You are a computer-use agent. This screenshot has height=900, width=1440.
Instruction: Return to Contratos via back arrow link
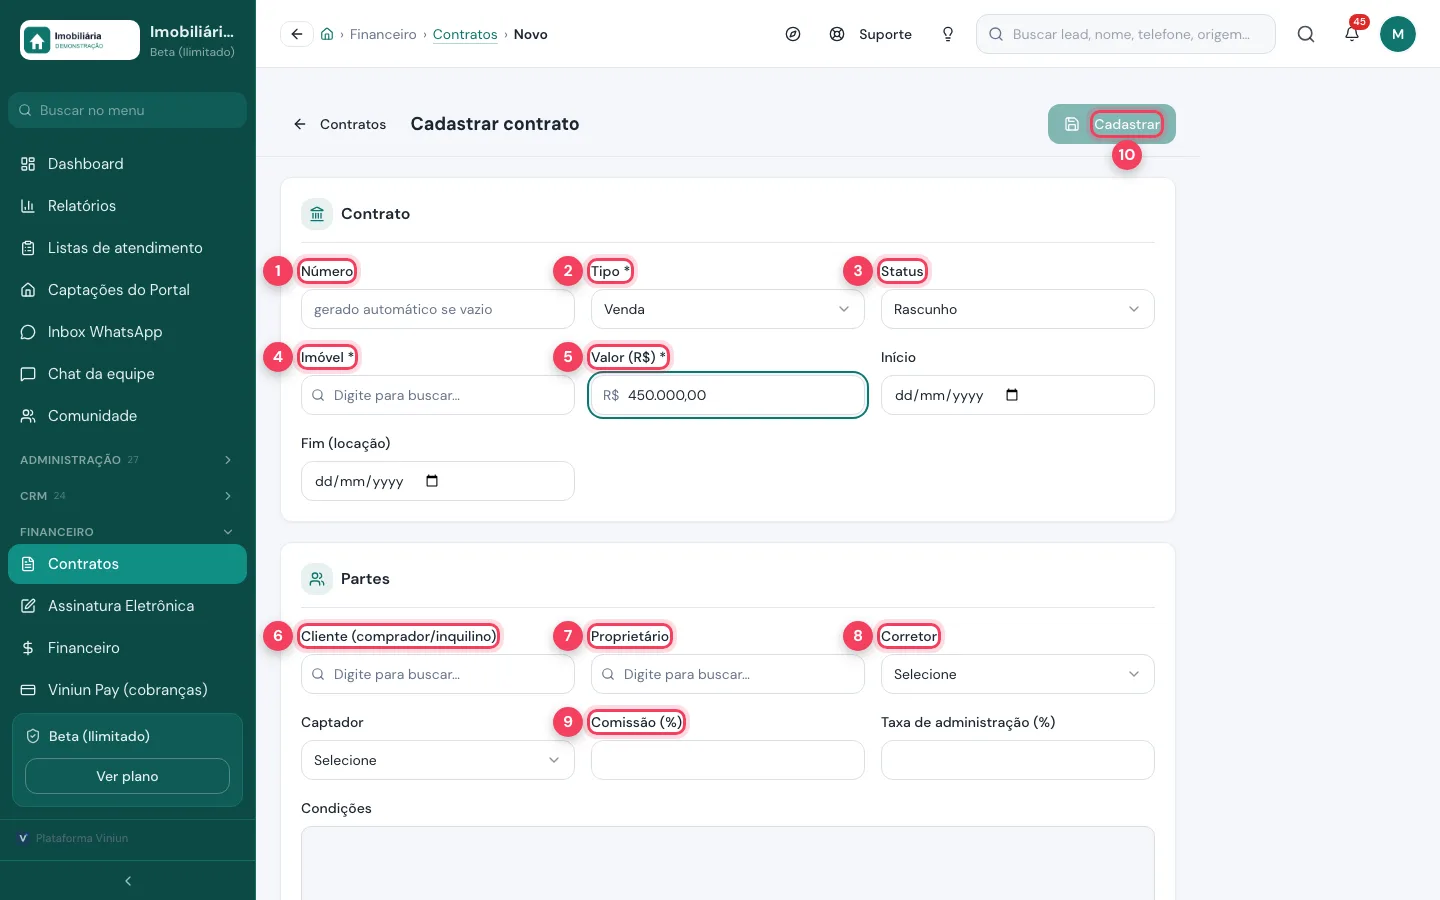340,124
